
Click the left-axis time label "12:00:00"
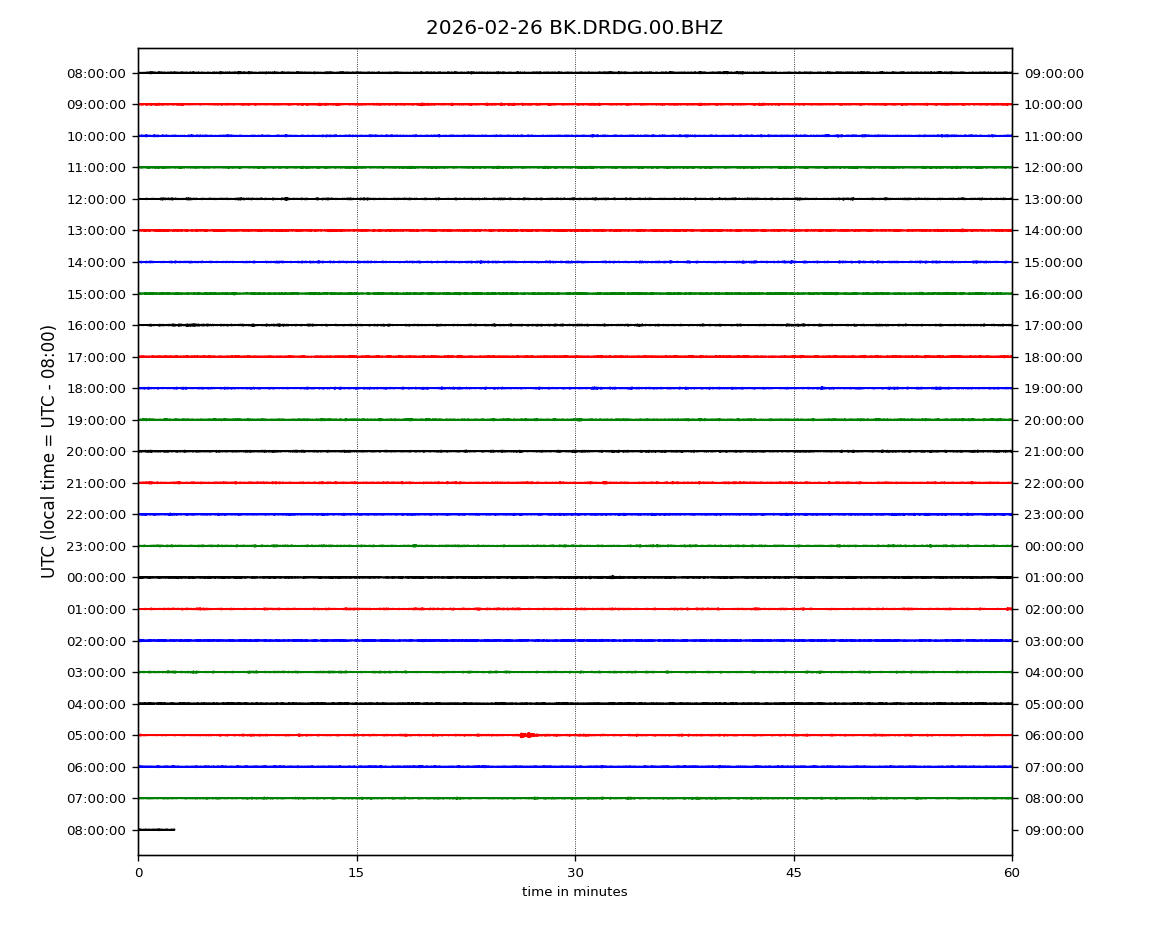96,200
